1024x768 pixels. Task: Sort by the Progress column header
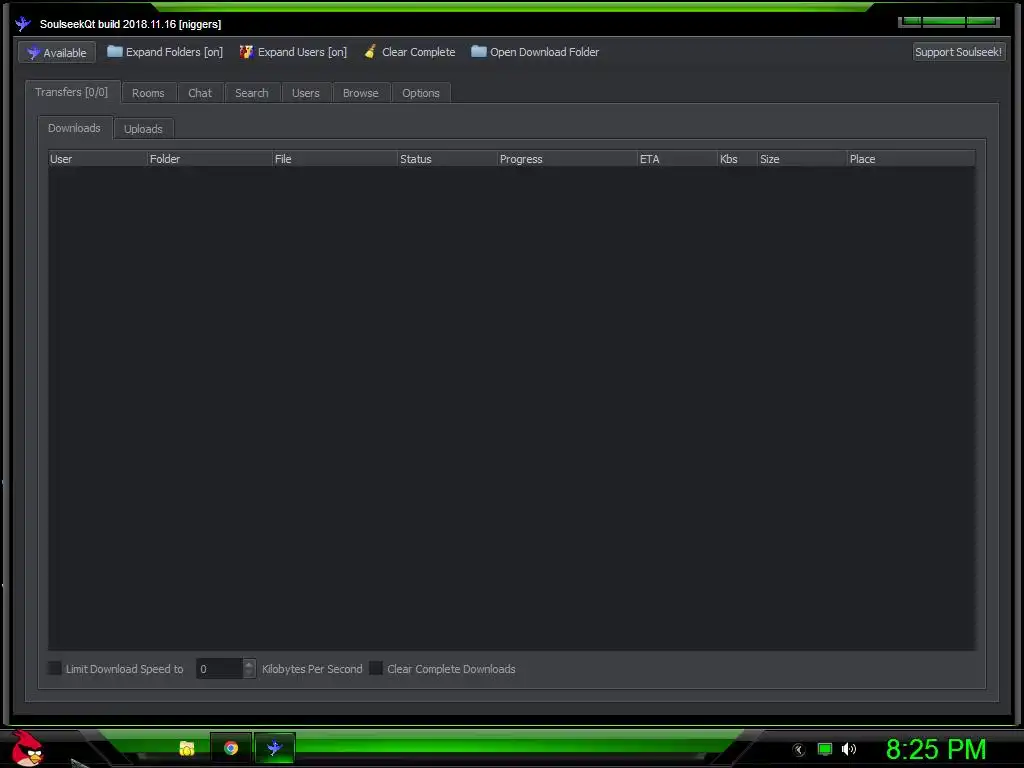pos(568,159)
